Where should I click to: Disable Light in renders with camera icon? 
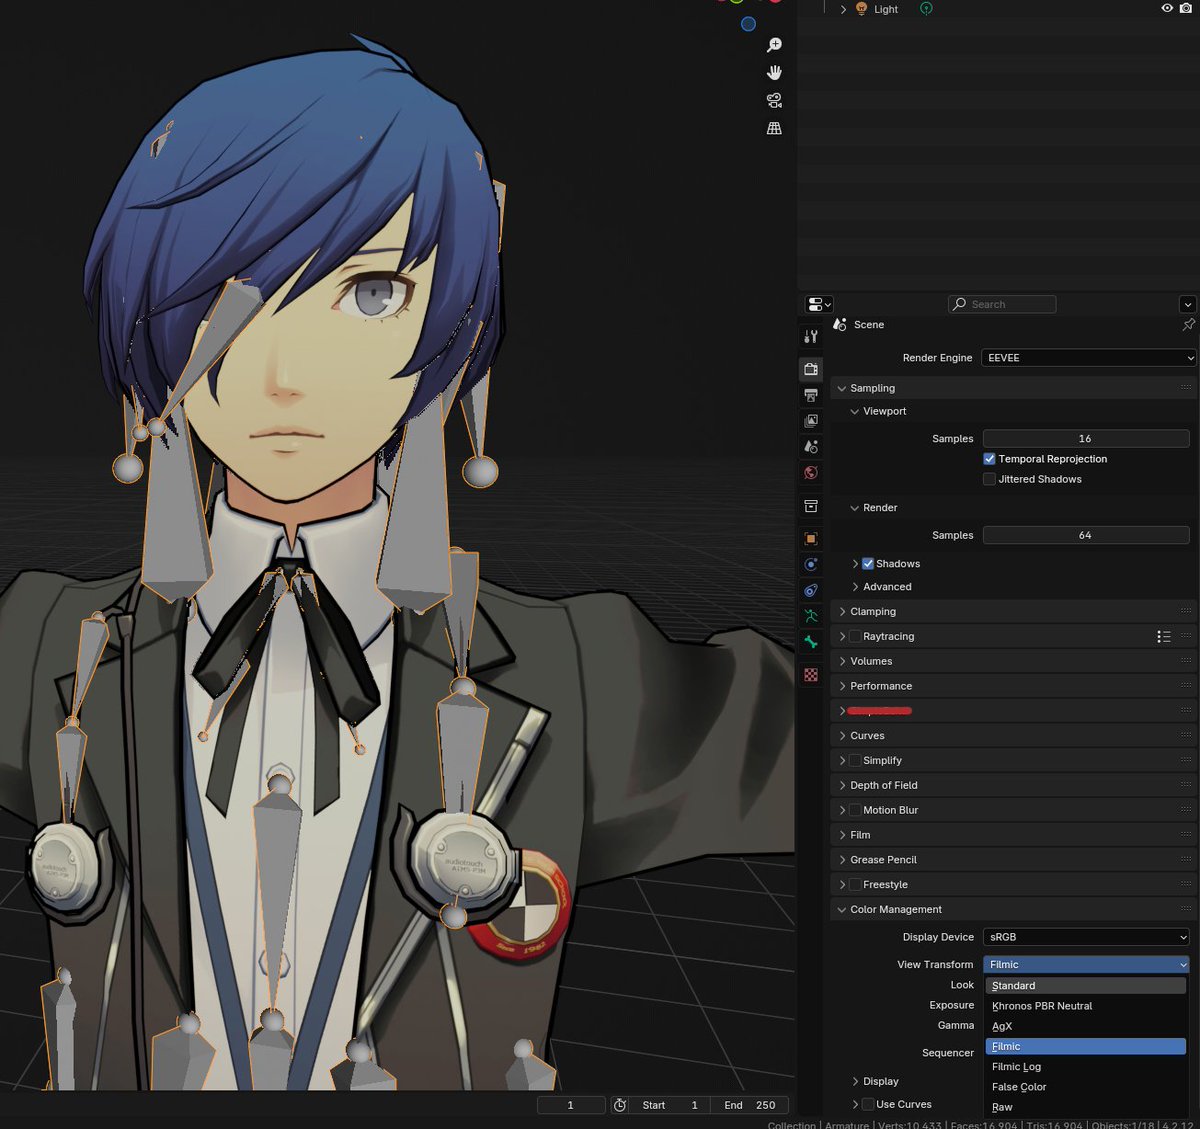(x=1186, y=8)
